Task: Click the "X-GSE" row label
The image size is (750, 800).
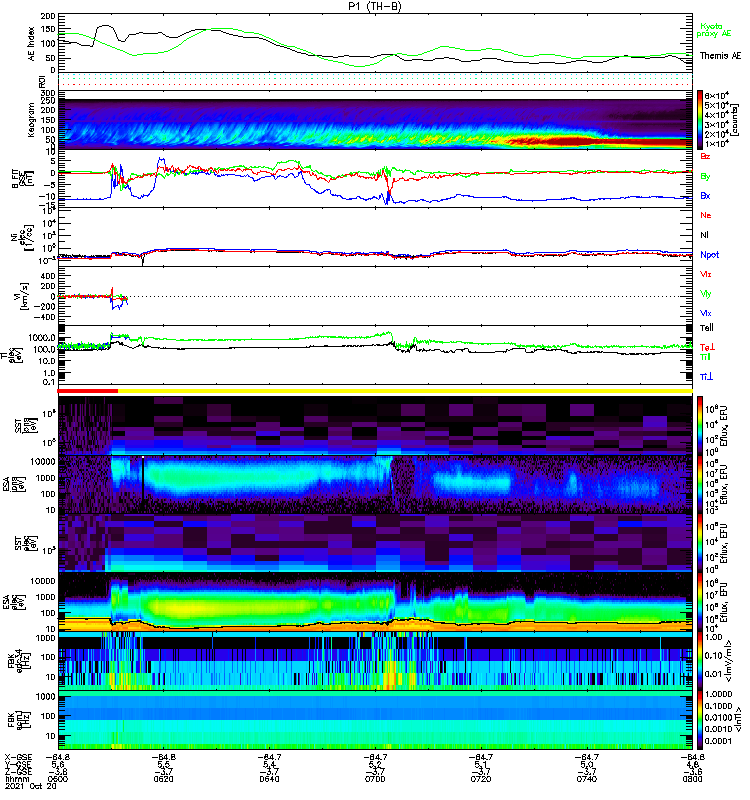Action: (x=18, y=757)
